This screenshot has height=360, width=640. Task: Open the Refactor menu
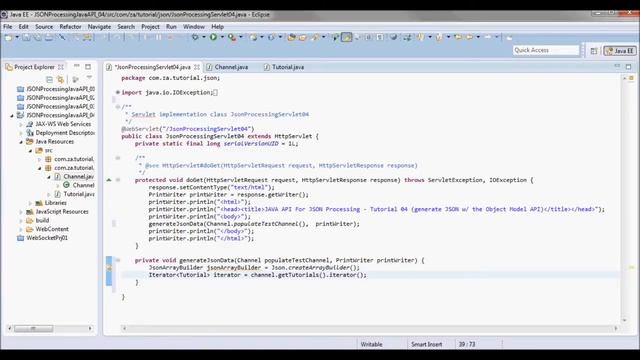click(70, 27)
